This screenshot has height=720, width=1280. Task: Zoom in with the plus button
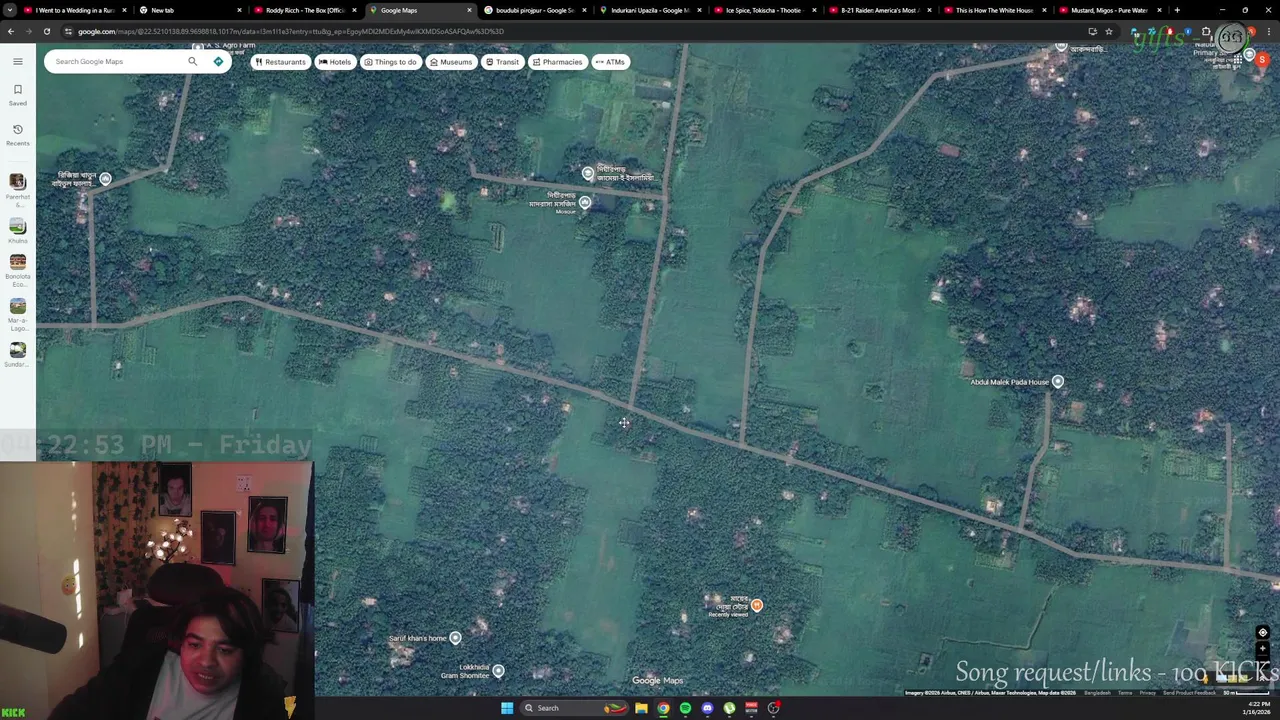coord(1262,649)
